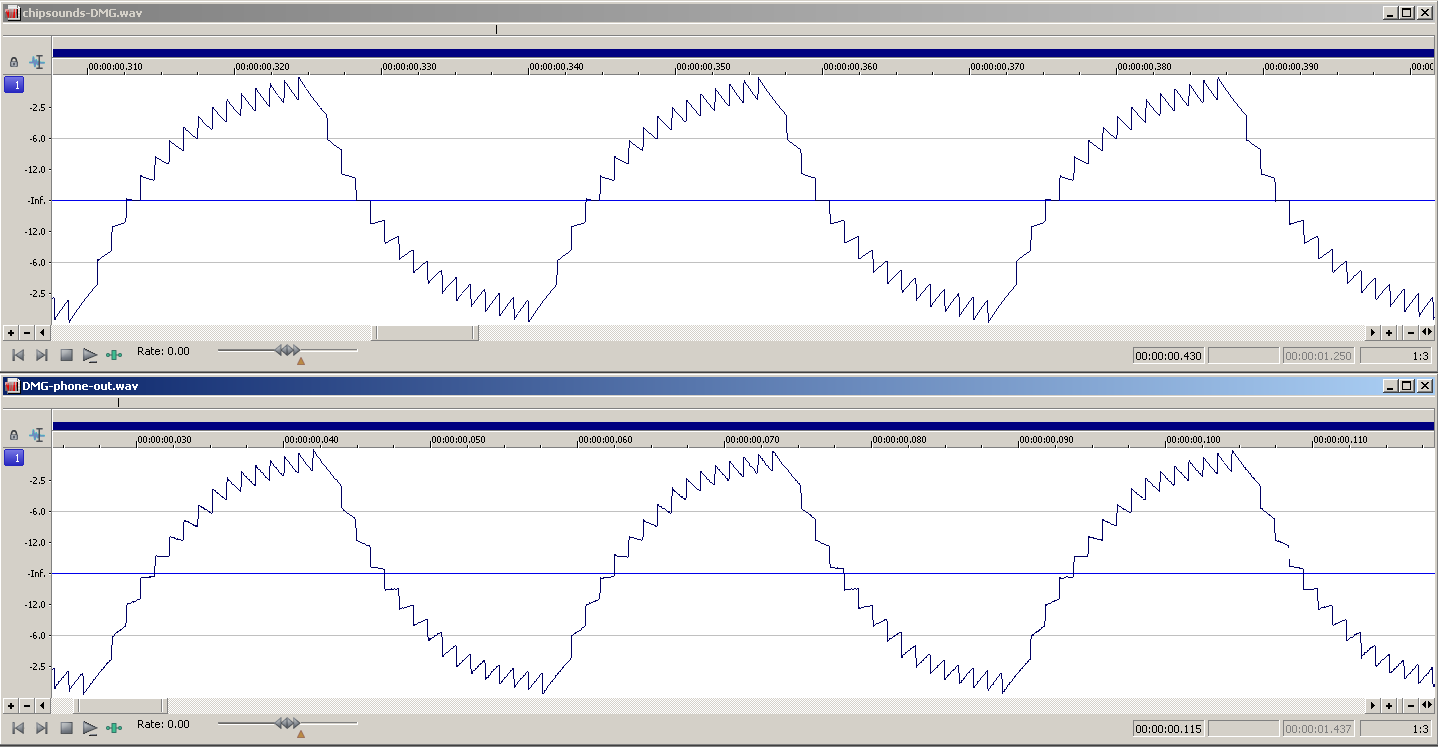
Task: Click the orange triangle marker under DMG-phone-out.wav rate slider
Action: click(300, 734)
